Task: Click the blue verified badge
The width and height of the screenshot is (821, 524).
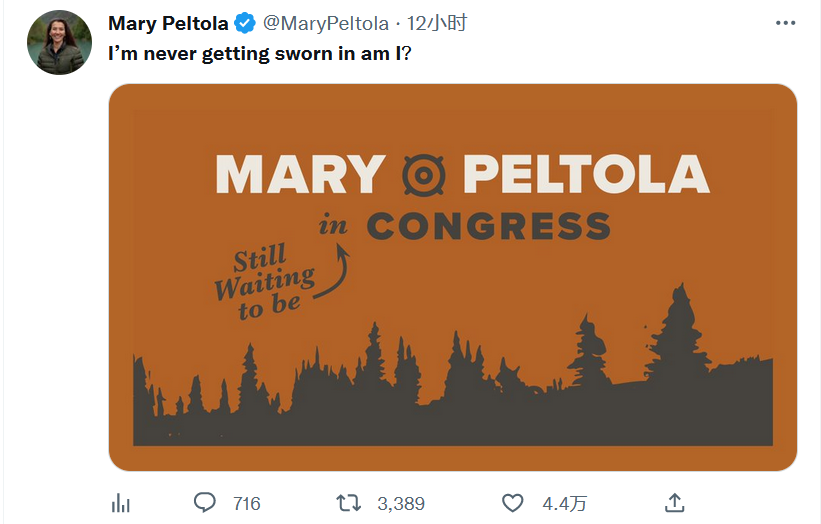Action: pos(245,24)
